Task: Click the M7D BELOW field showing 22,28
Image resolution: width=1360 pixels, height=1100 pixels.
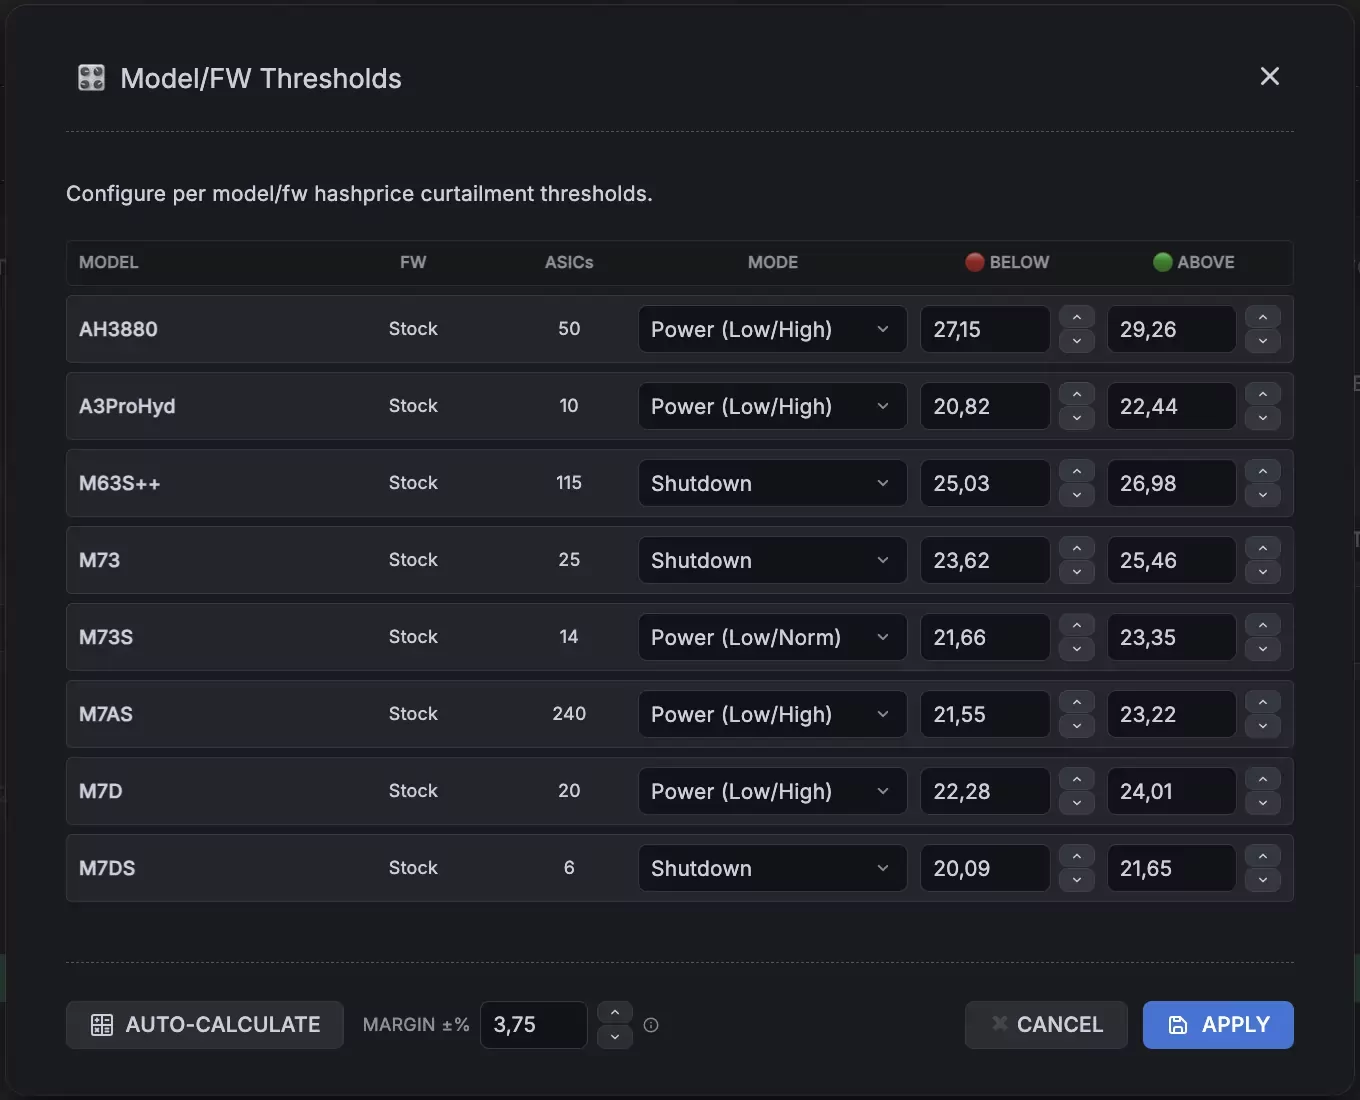Action: pyautogui.click(x=985, y=791)
